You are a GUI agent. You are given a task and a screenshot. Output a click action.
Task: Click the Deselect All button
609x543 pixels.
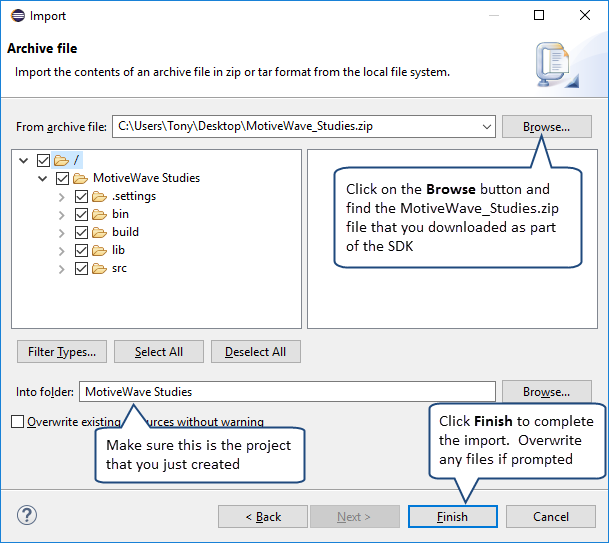255,351
